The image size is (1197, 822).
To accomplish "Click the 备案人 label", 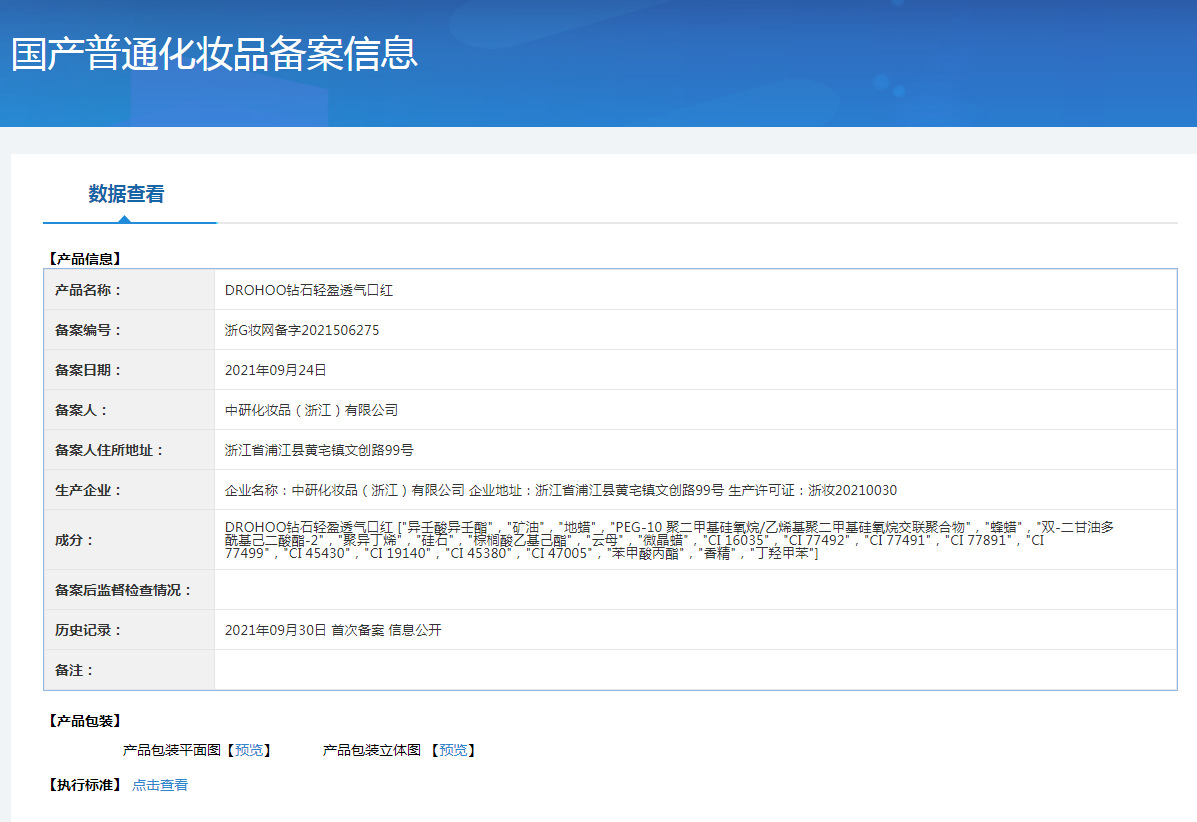I will 81,410.
